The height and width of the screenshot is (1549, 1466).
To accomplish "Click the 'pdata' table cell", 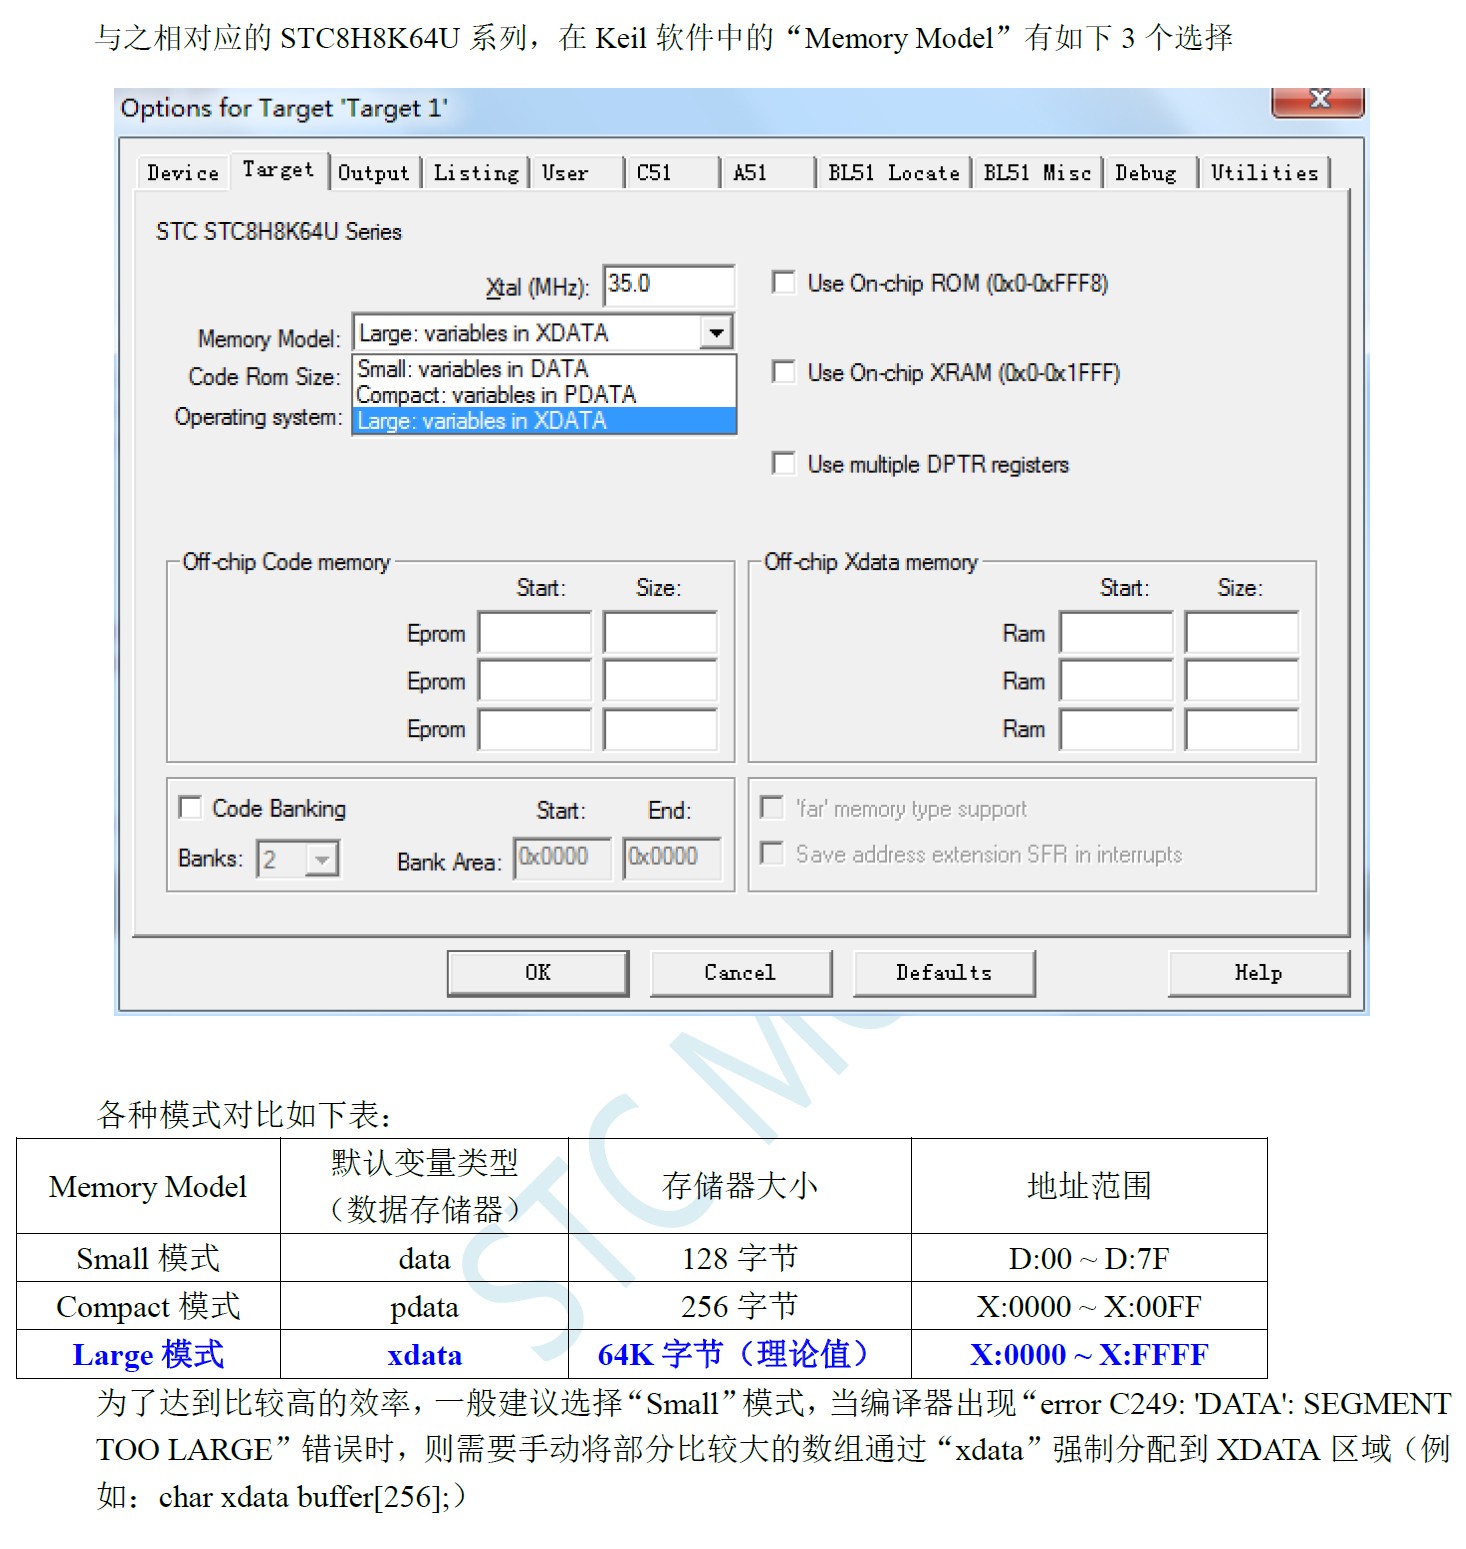I will pos(424,1306).
